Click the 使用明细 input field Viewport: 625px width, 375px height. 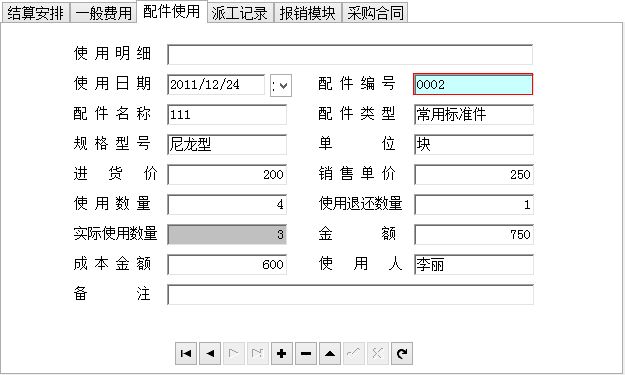coord(350,55)
